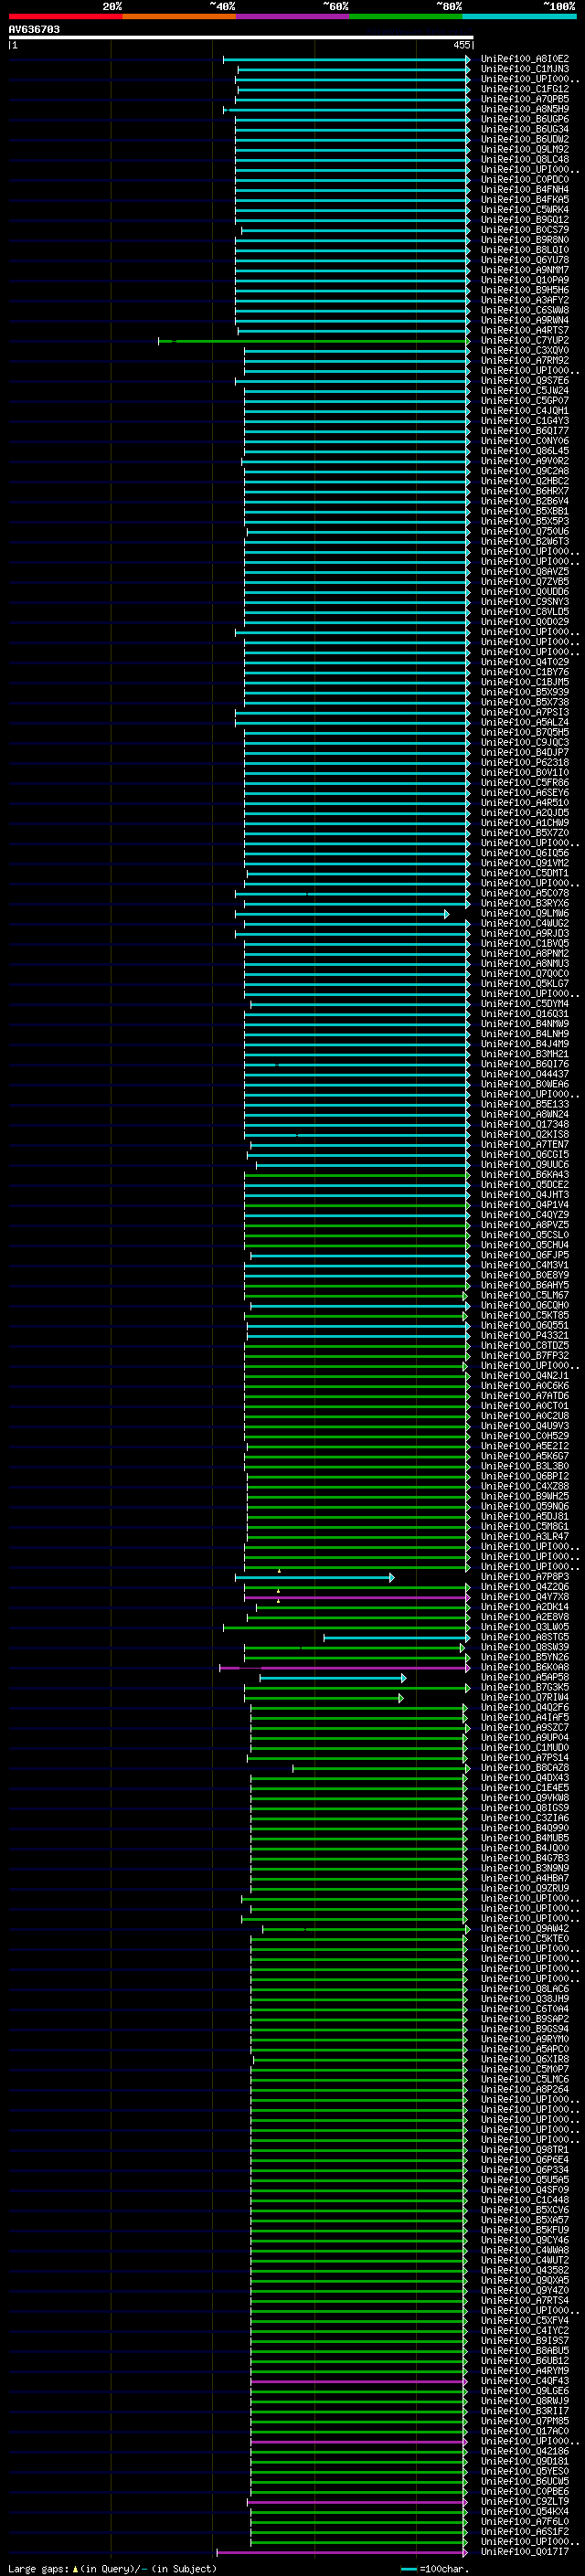This screenshot has height=2576, width=585.
Task: Open the UniRef100_A7QPB5 hit label
Action: coord(525,99)
